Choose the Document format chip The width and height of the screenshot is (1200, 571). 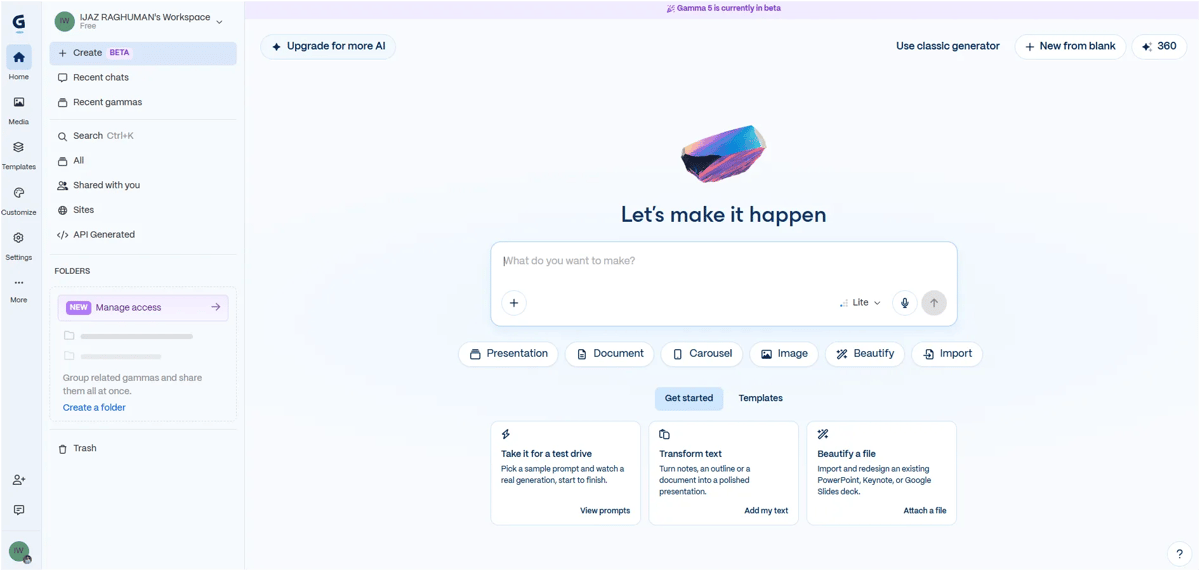[609, 354]
